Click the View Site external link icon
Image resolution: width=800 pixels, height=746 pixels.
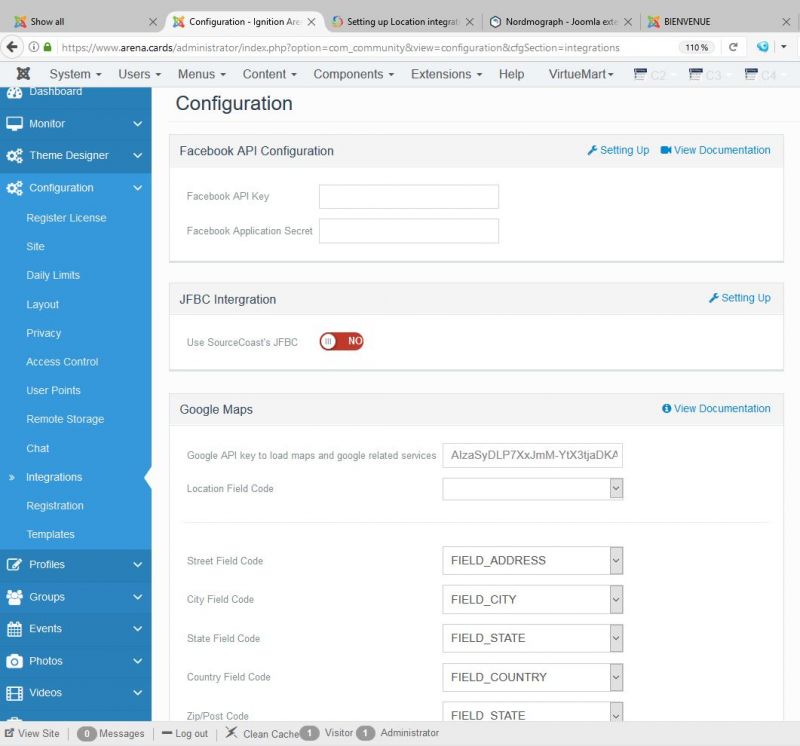coord(9,733)
